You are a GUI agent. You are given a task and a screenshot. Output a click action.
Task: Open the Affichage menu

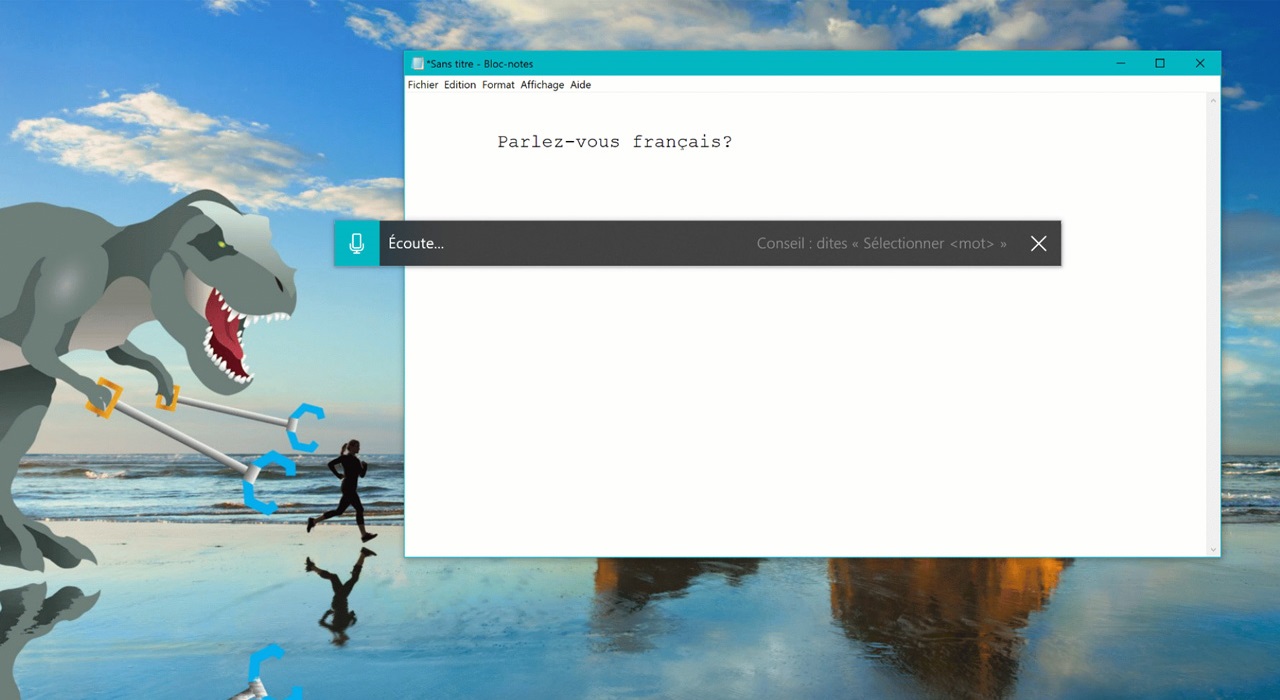point(542,85)
